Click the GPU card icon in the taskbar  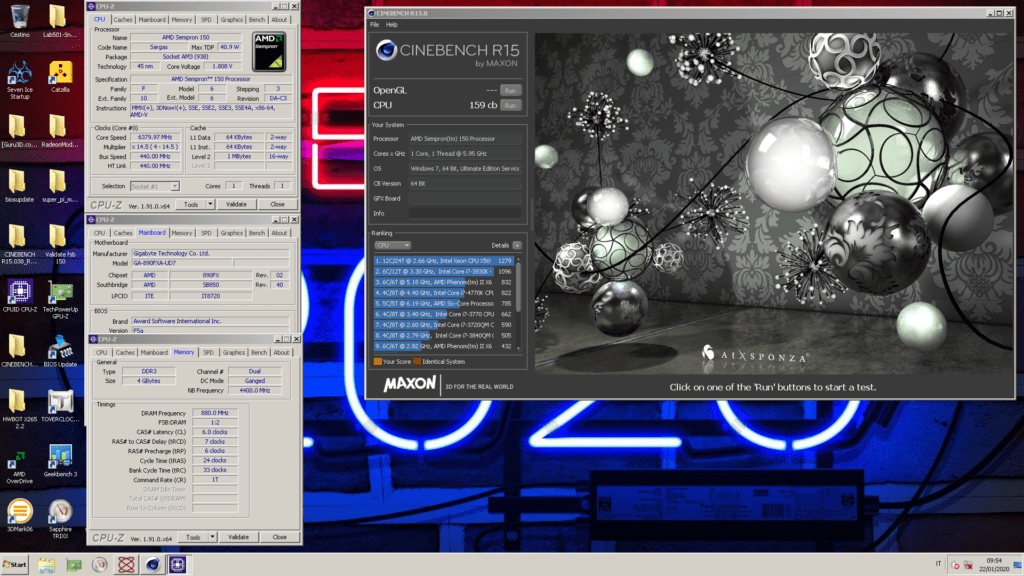point(73,565)
